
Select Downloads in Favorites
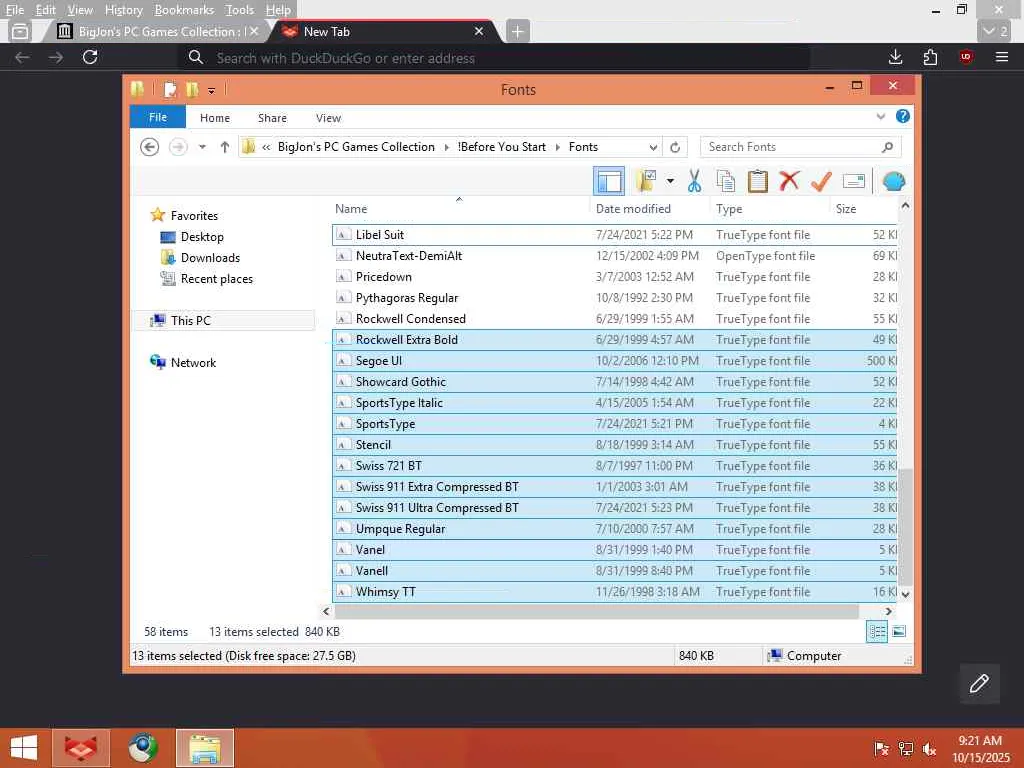(210, 257)
